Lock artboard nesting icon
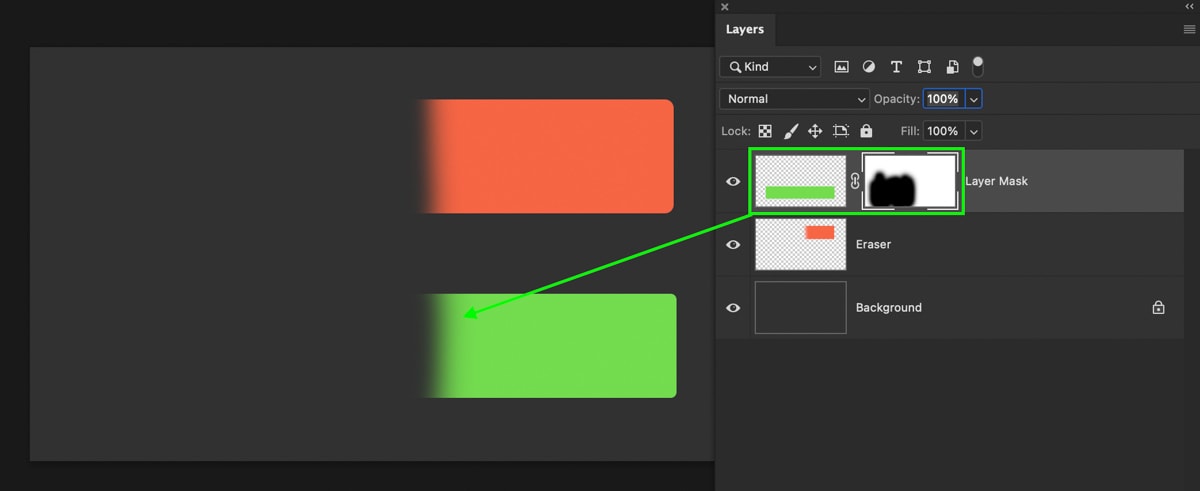Screen dimensions: 1200x491 coord(841,131)
